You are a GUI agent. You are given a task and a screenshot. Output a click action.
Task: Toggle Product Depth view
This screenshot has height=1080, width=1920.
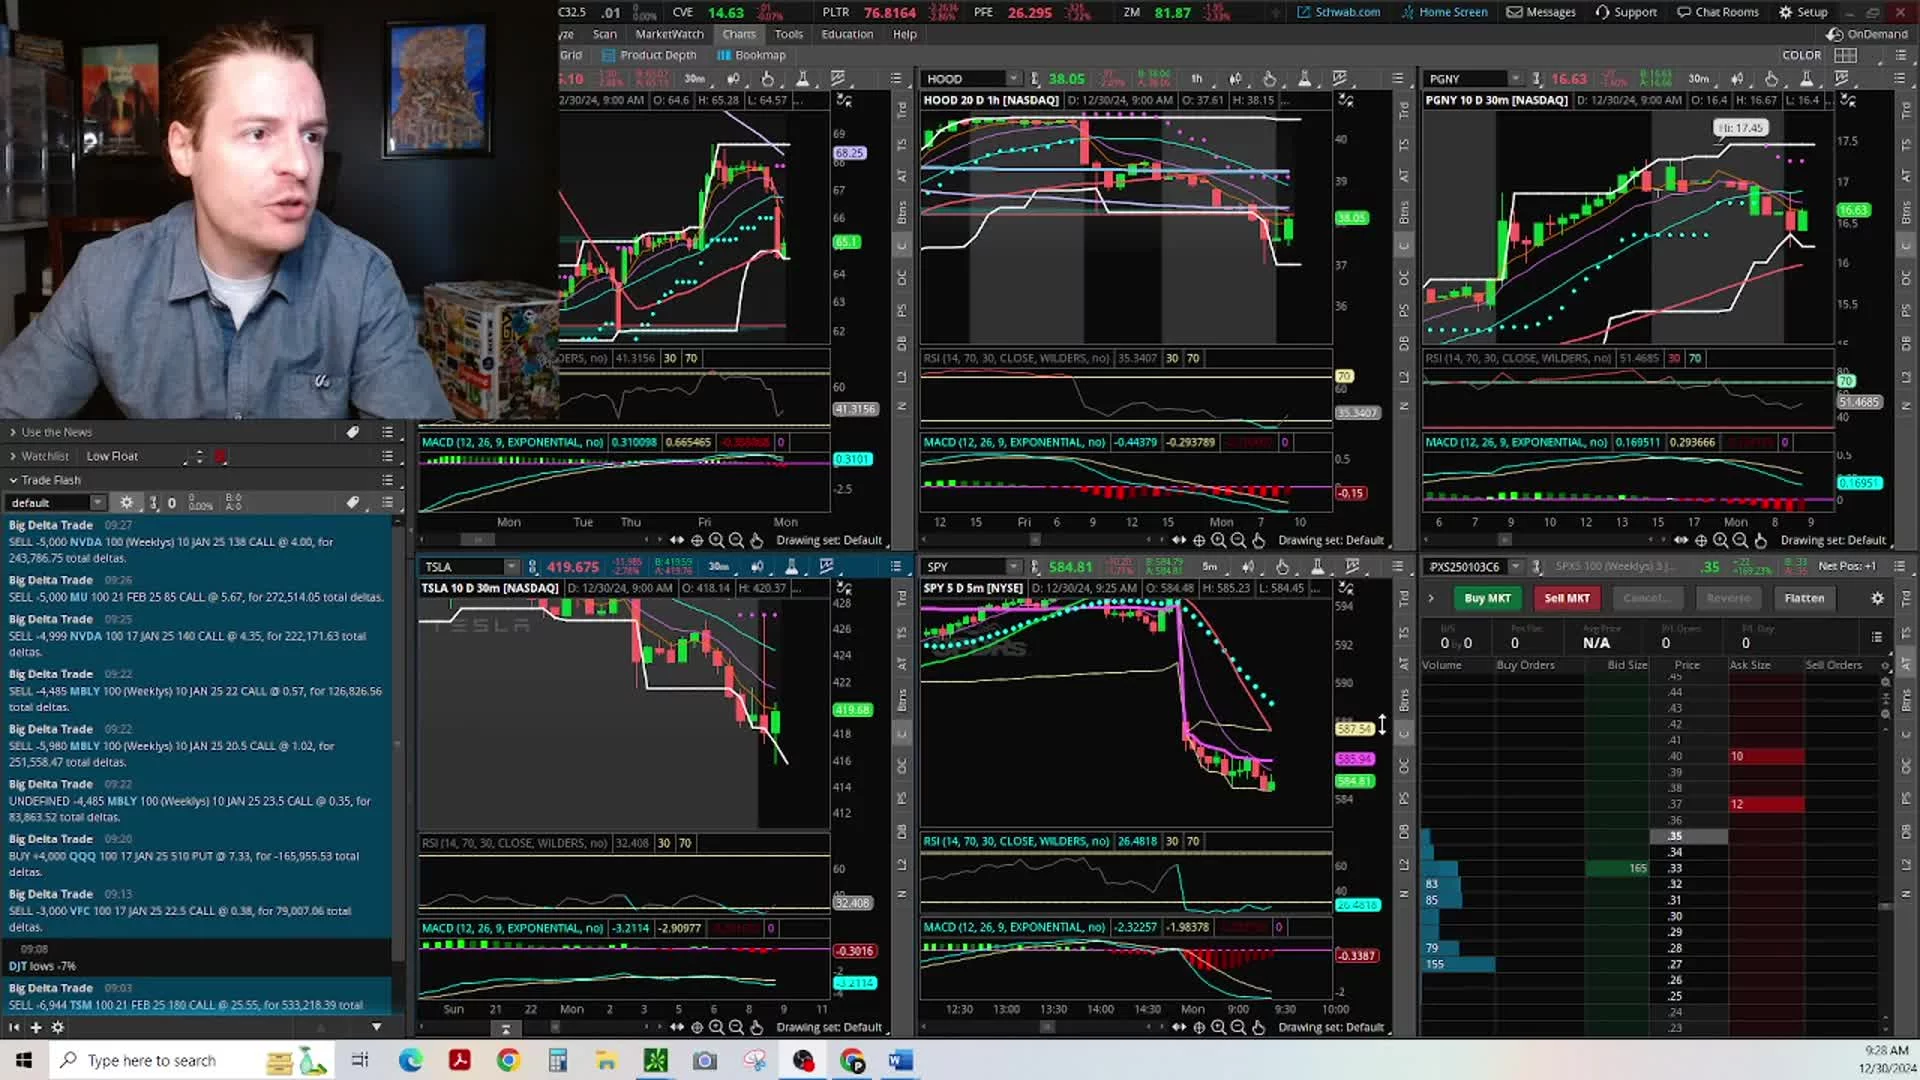point(649,55)
